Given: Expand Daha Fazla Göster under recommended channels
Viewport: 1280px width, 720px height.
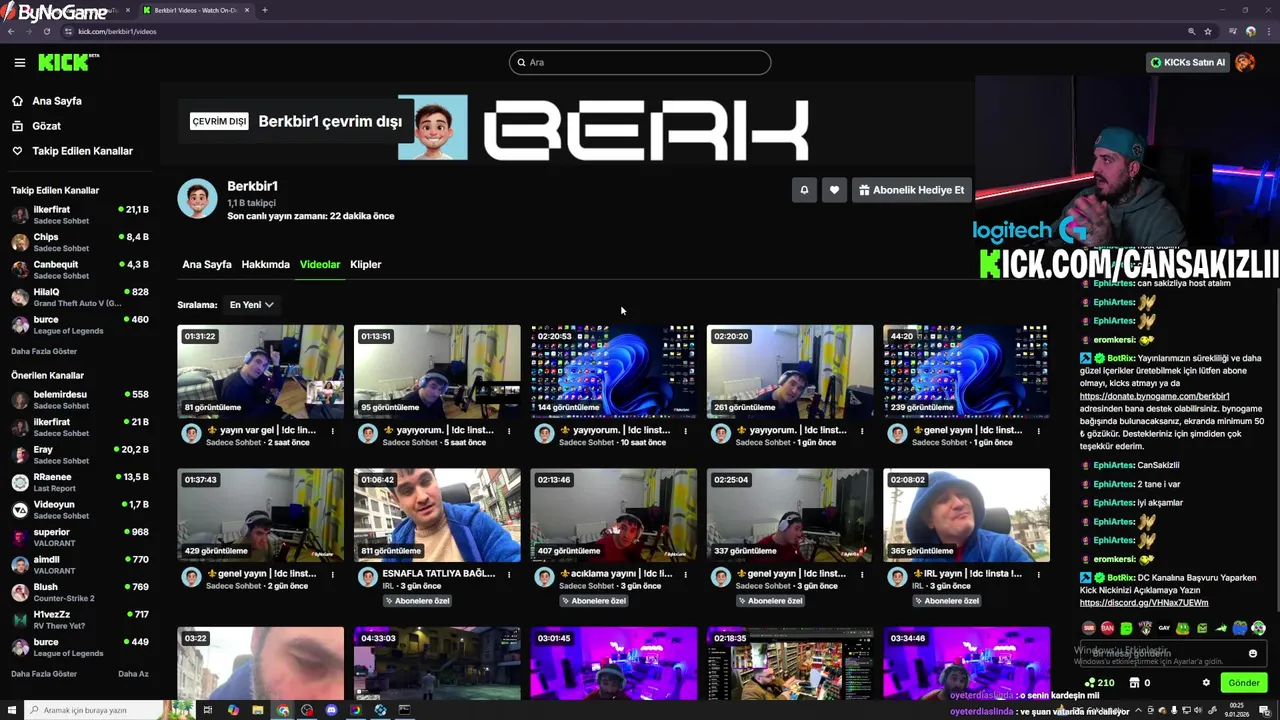Looking at the screenshot, I should point(44,674).
